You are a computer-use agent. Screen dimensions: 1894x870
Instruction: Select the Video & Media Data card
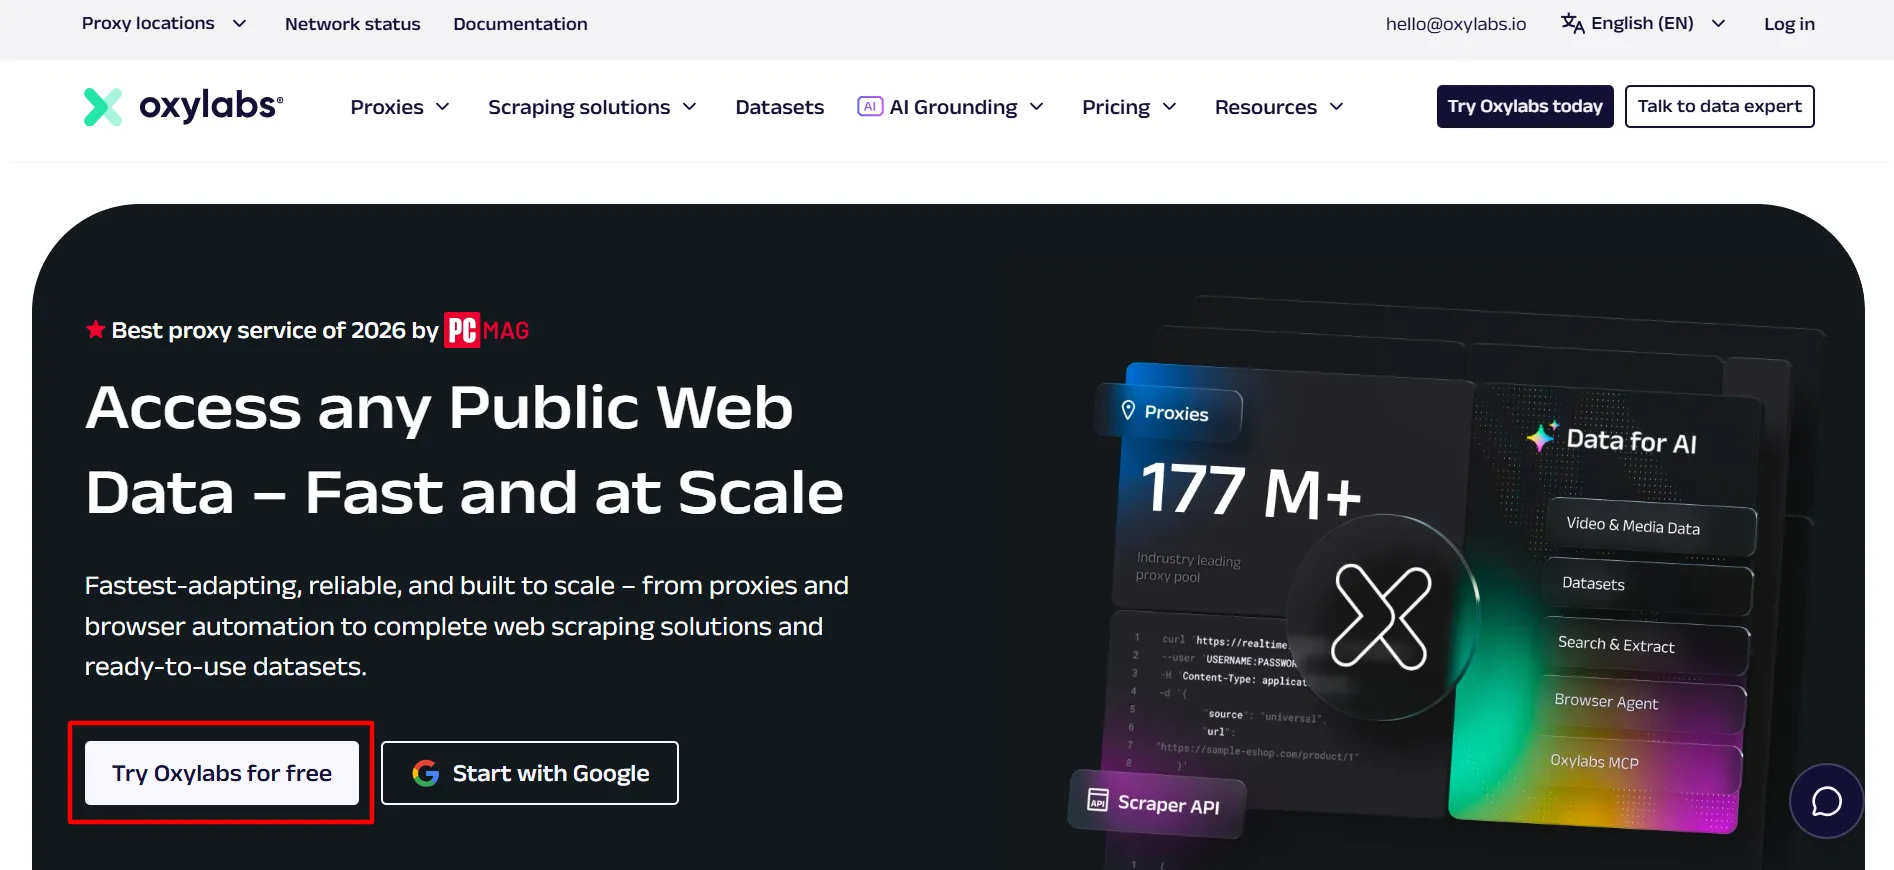1650,526
